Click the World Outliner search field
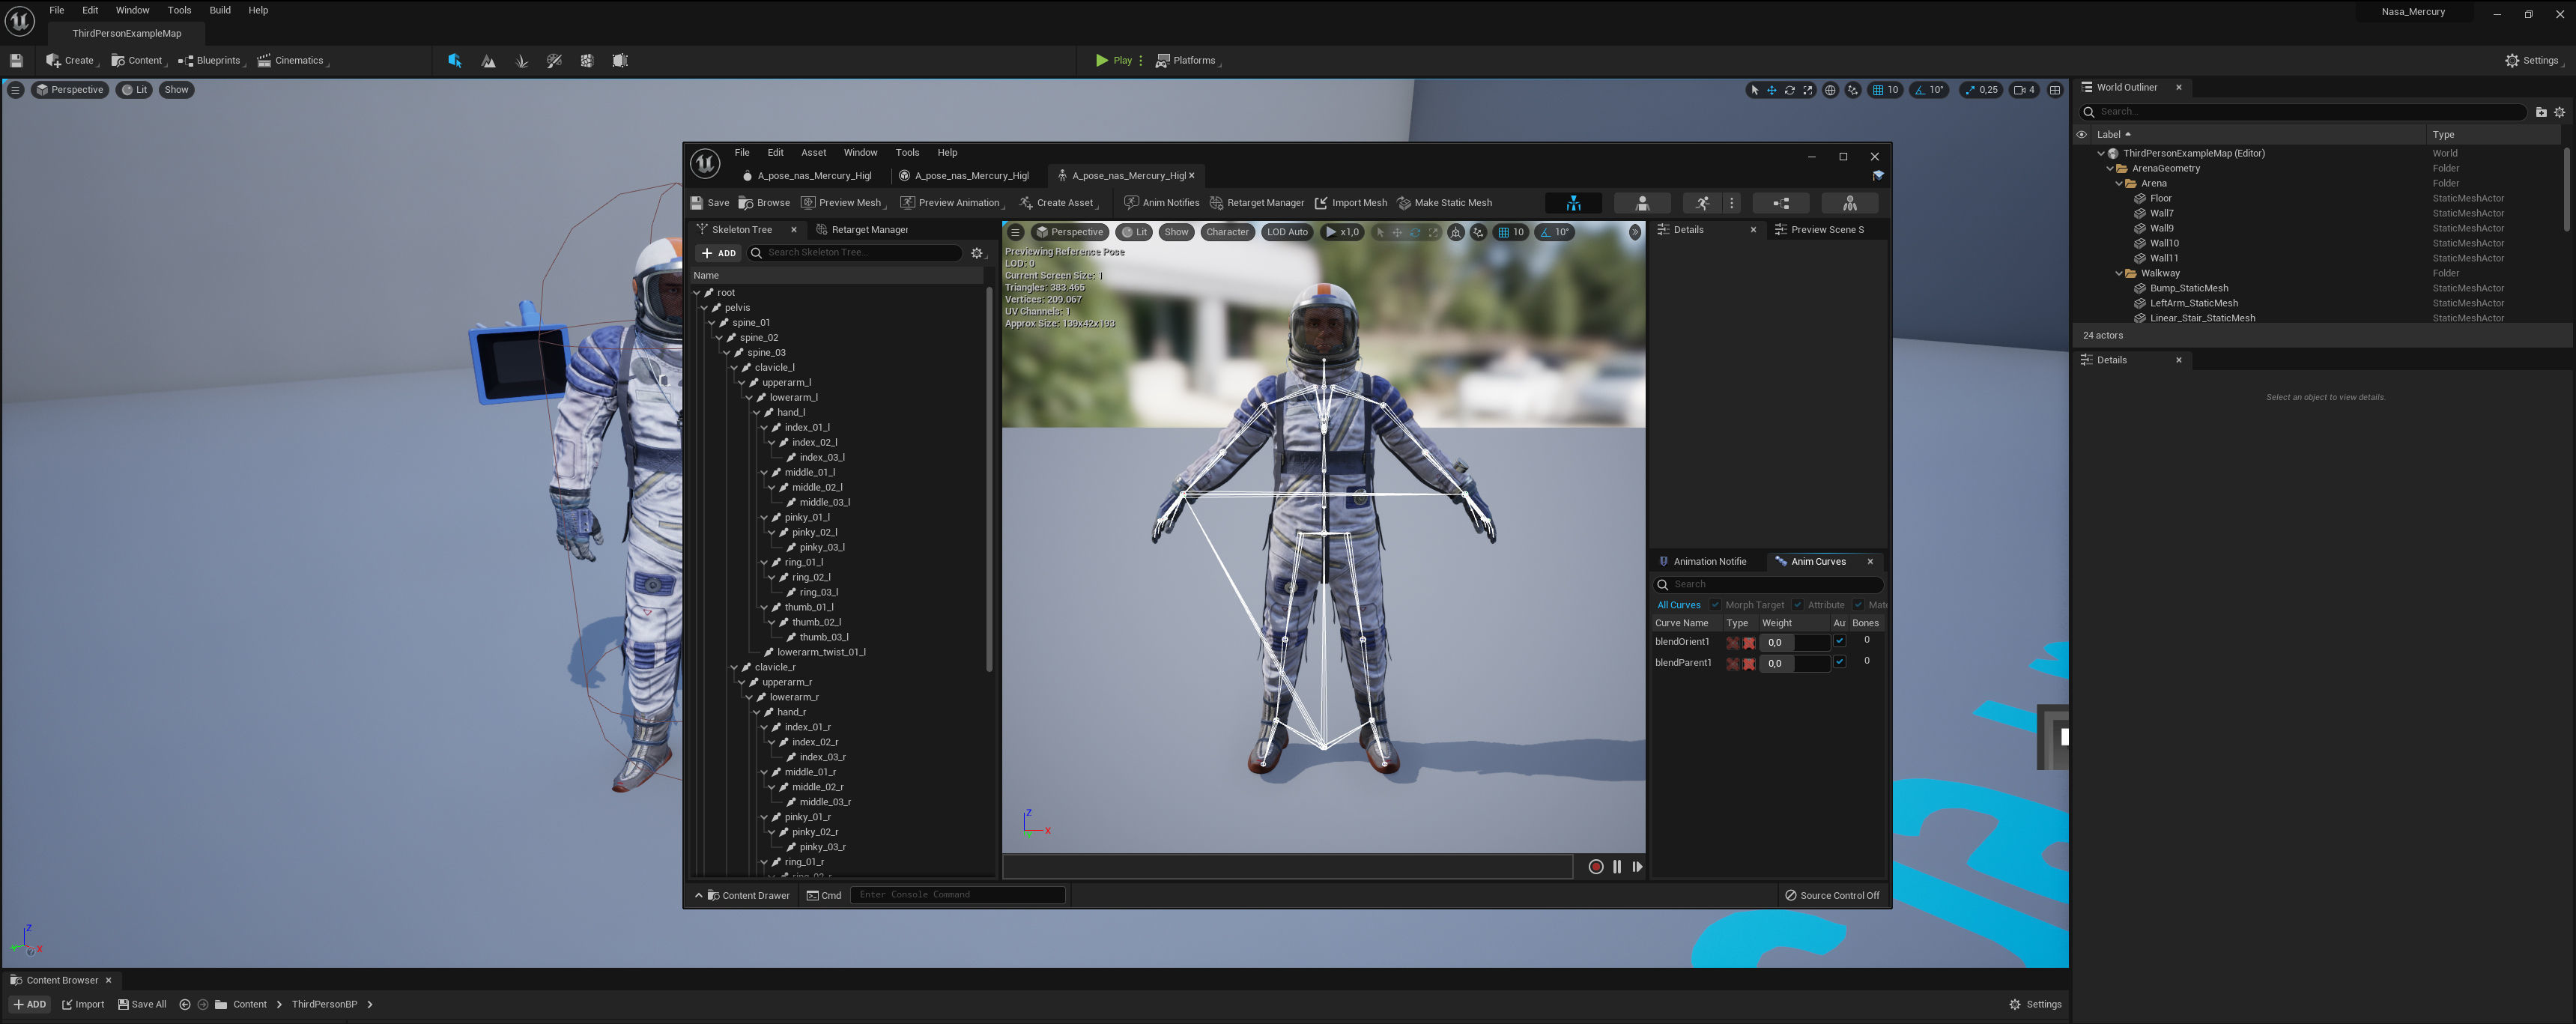 tap(2304, 112)
